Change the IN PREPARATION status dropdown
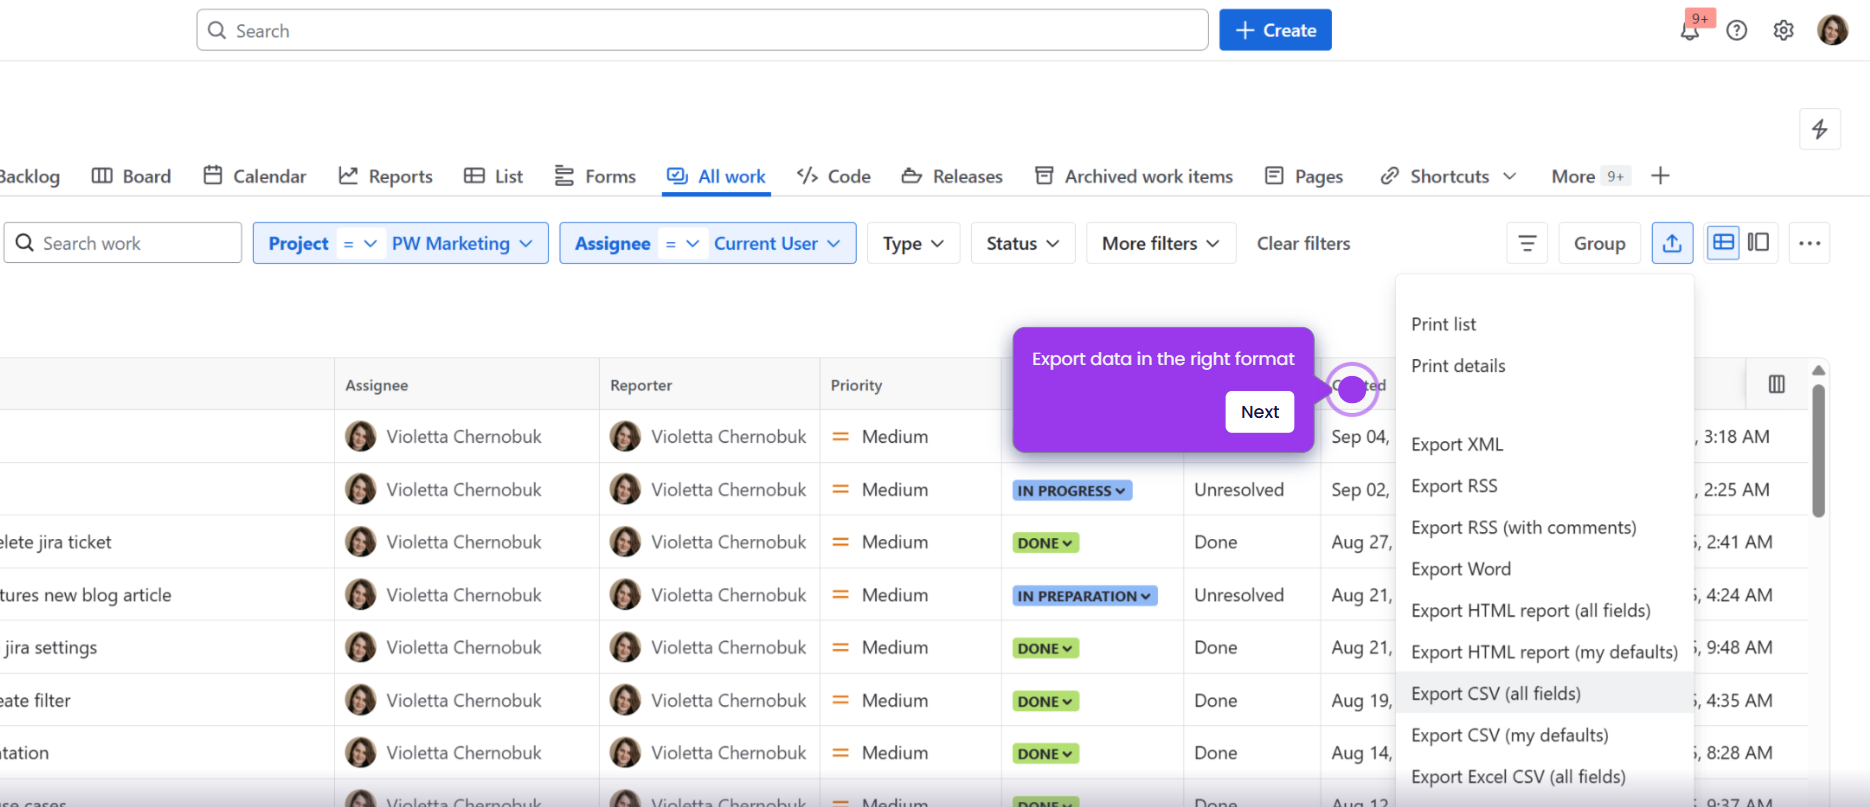This screenshot has height=807, width=1870. click(x=1084, y=596)
